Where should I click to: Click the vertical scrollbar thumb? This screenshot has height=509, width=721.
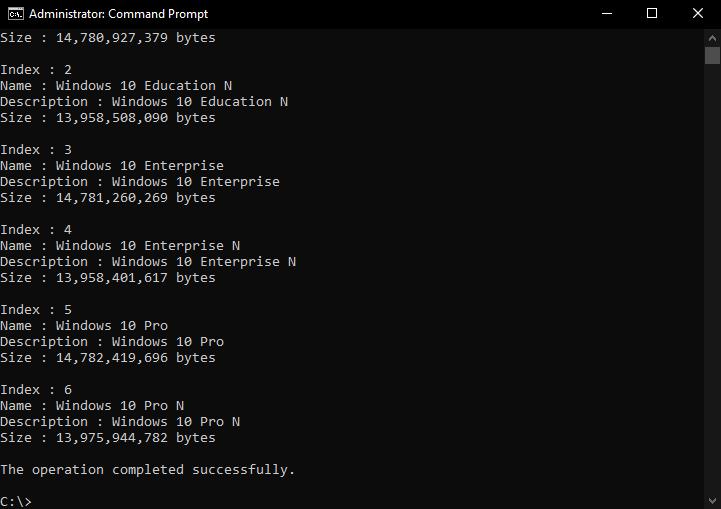712,56
